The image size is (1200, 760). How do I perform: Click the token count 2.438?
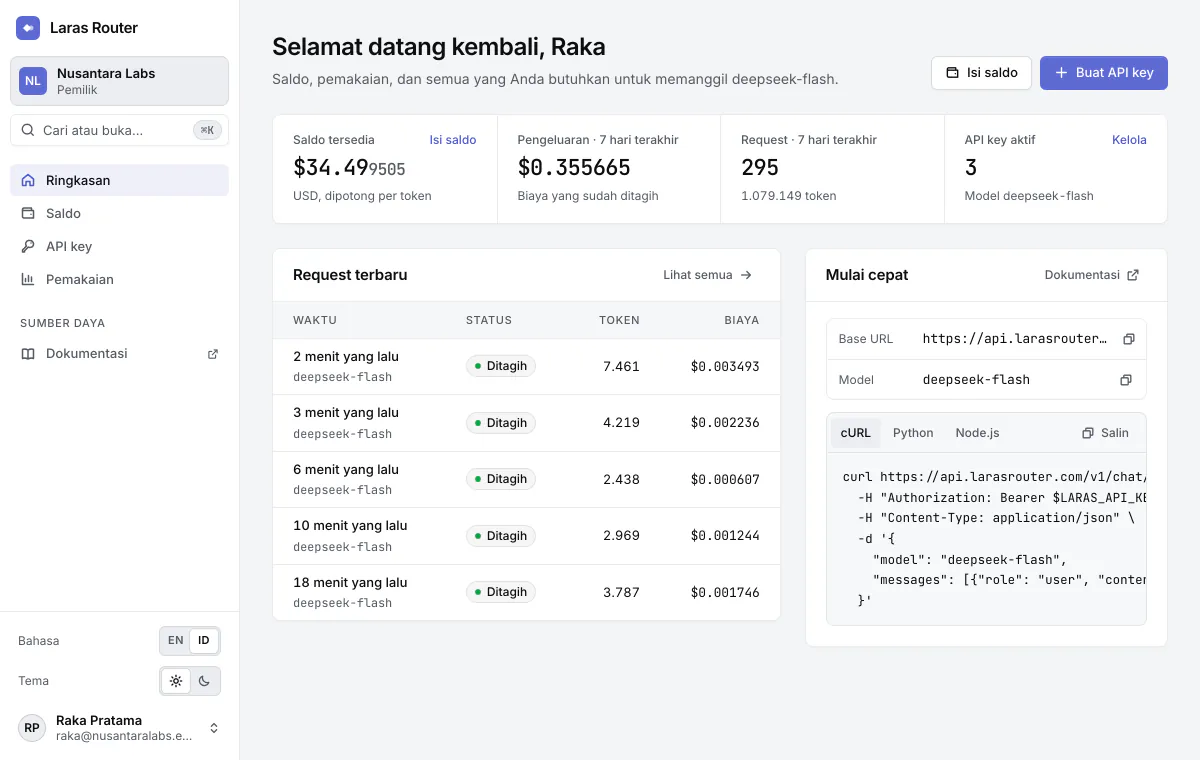point(621,479)
